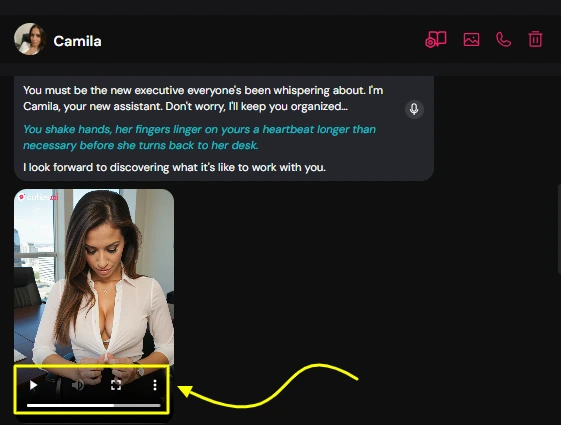Open Camila's profile avatar picture
The width and height of the screenshot is (561, 425).
coord(30,39)
